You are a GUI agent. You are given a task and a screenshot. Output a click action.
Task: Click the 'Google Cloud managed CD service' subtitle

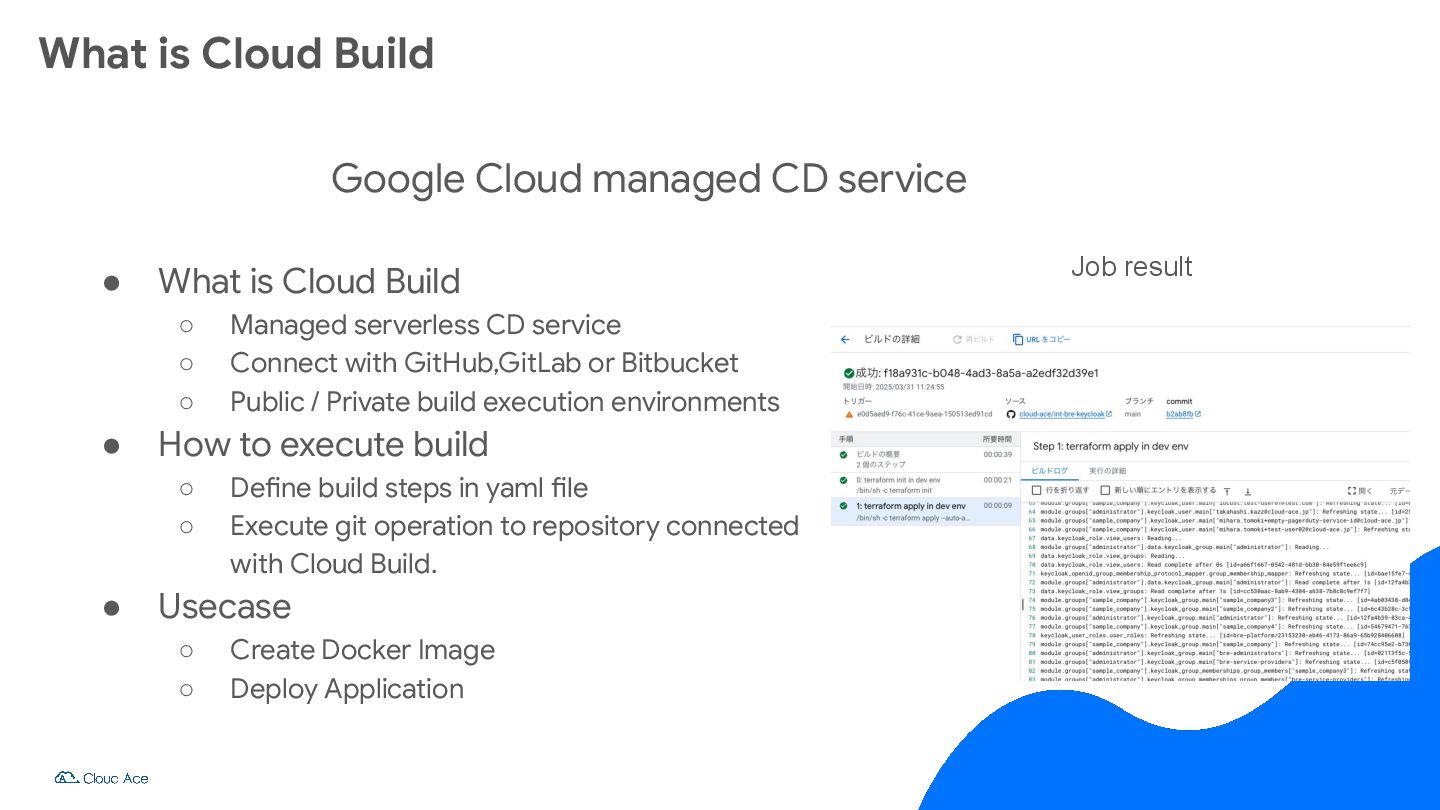[x=648, y=179]
